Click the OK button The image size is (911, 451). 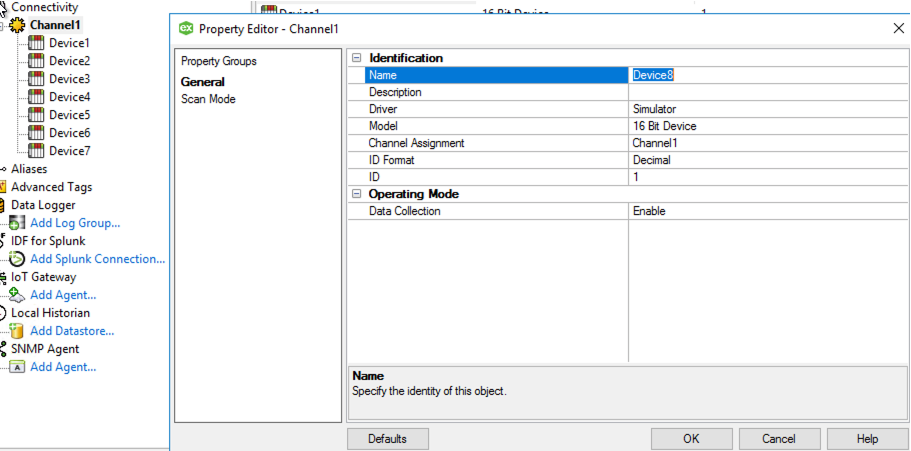click(691, 439)
